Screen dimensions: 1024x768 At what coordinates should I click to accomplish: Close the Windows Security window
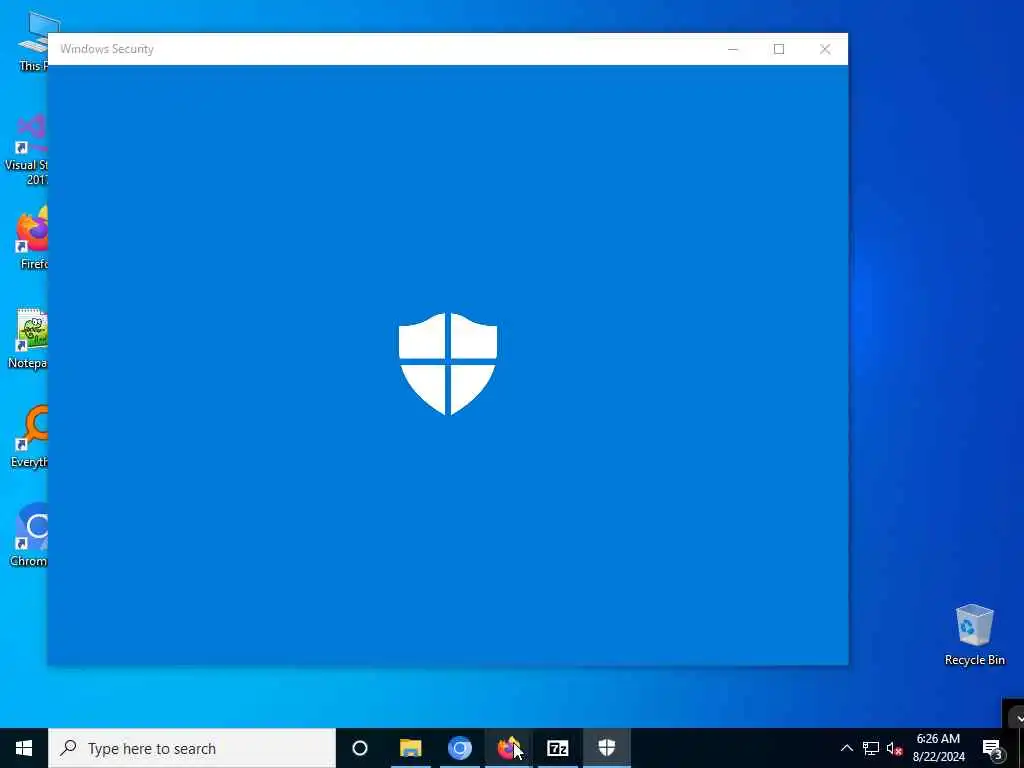[825, 49]
